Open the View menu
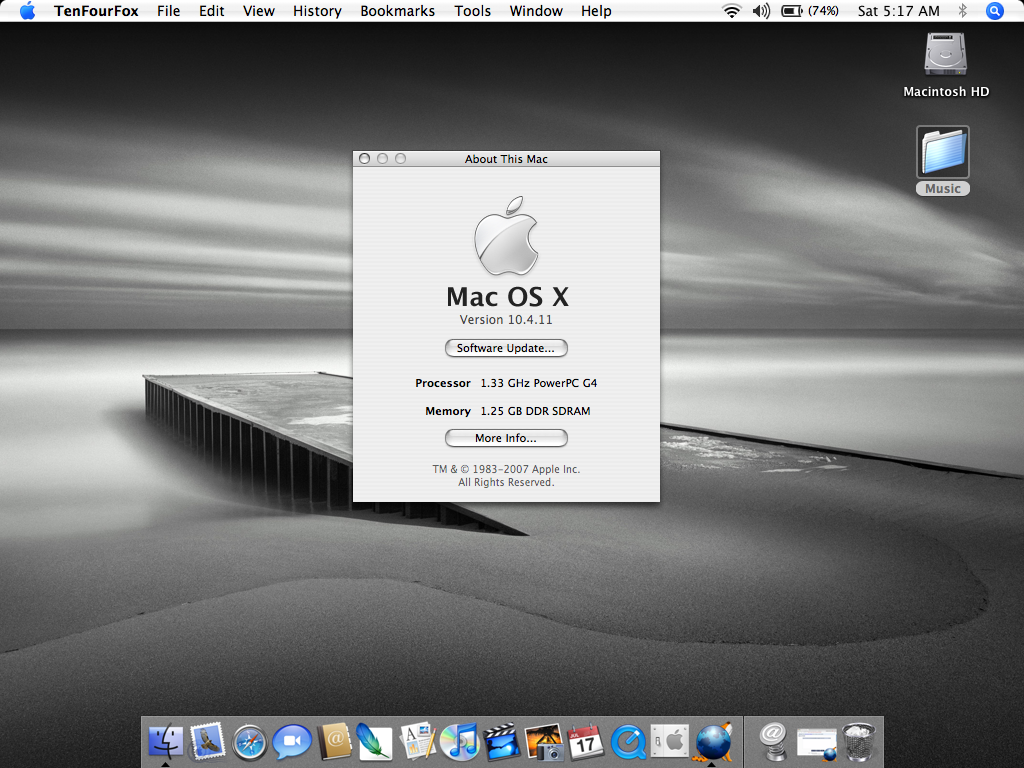Viewport: 1024px width, 768px height. point(259,11)
